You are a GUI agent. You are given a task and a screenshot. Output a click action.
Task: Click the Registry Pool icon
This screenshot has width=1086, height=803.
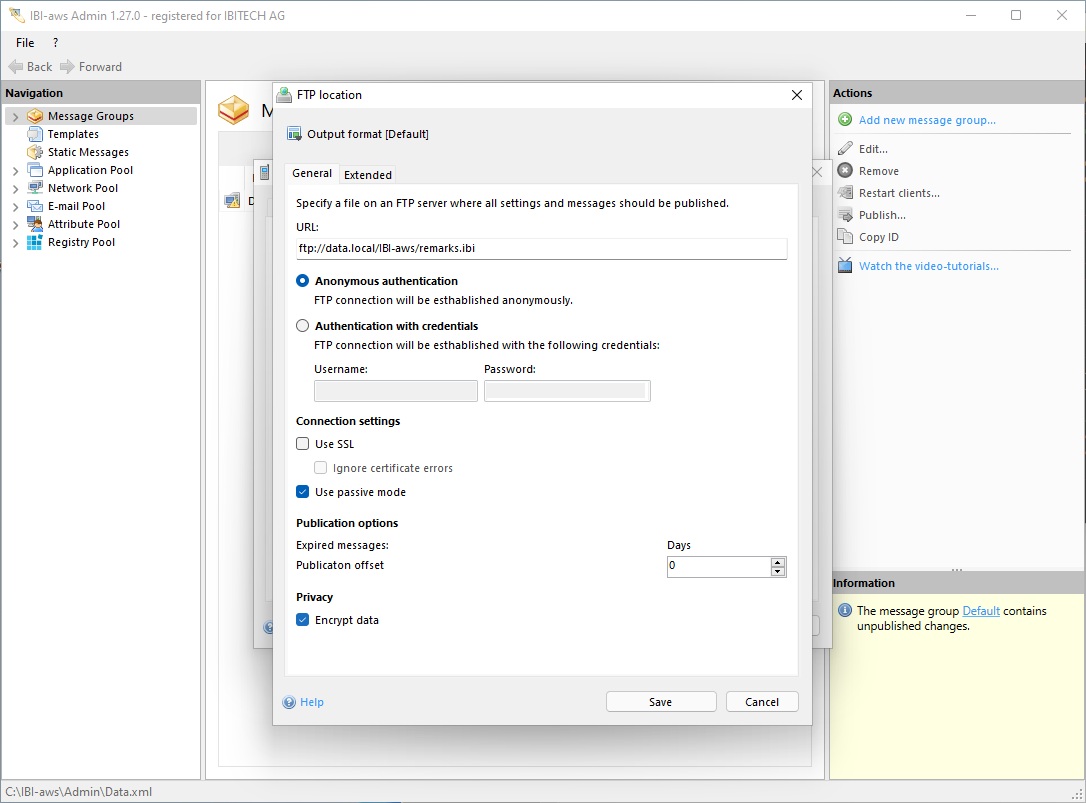35,242
